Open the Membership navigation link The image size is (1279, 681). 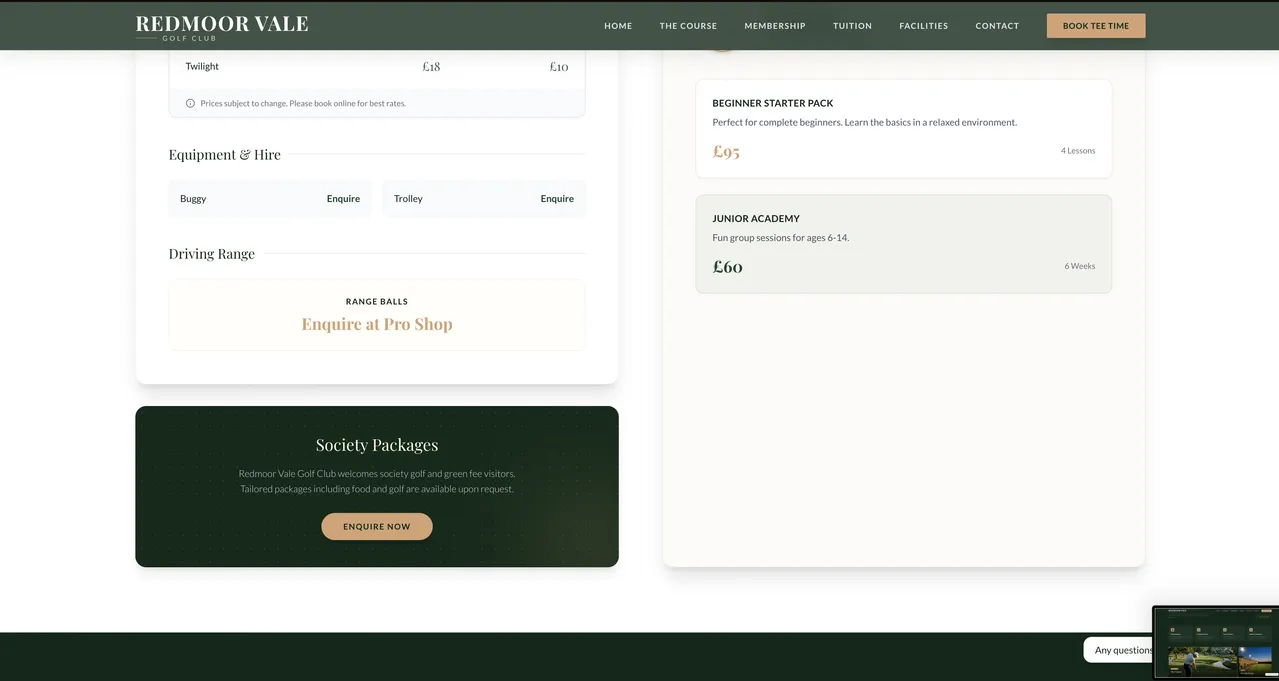click(x=774, y=26)
